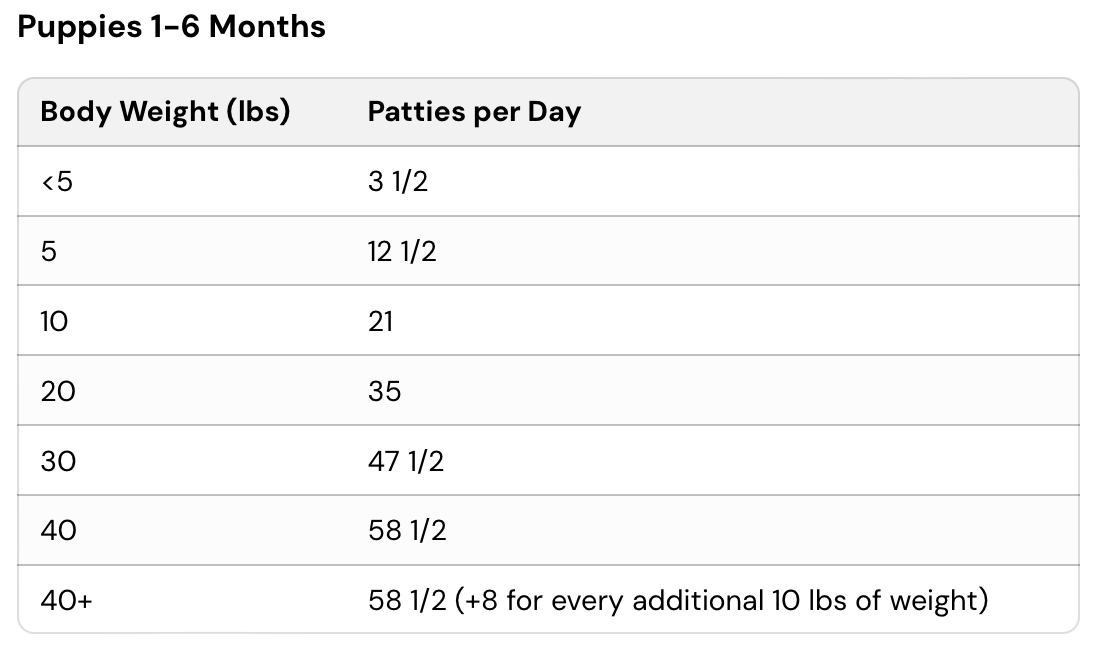The image size is (1112, 670).
Task: Click the "40+" body weight cell
Action: click(x=66, y=601)
